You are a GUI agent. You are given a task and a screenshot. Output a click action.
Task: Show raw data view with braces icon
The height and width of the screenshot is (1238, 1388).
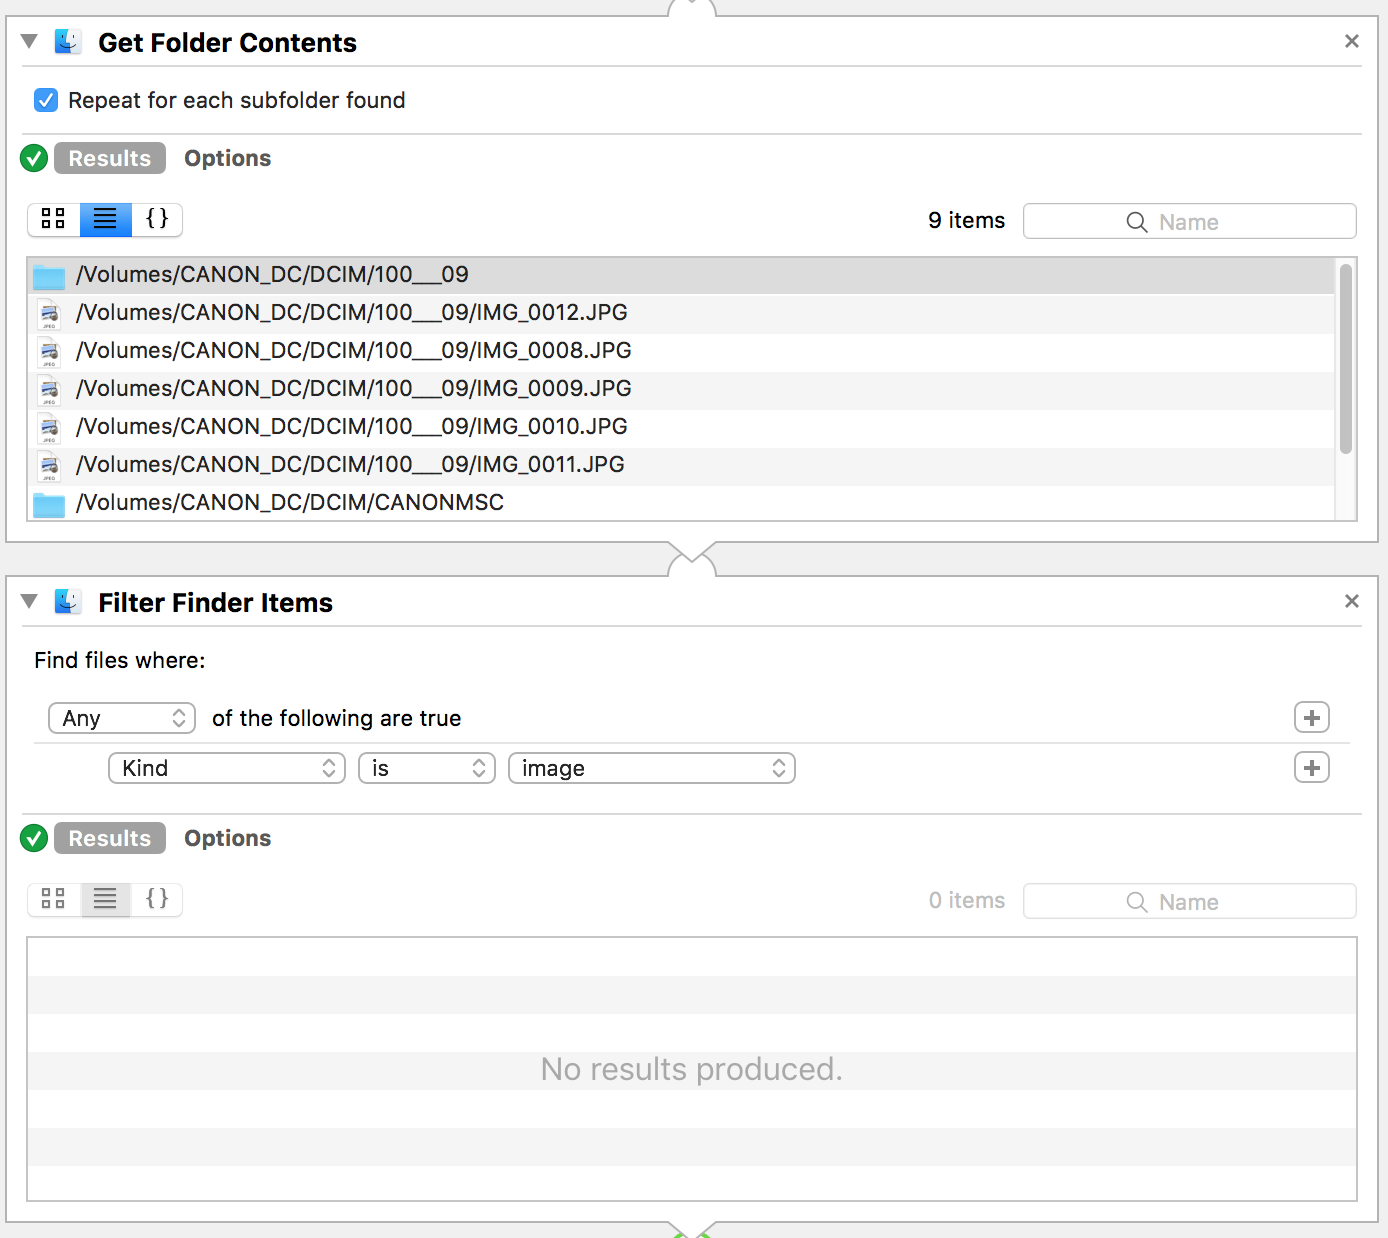(157, 220)
